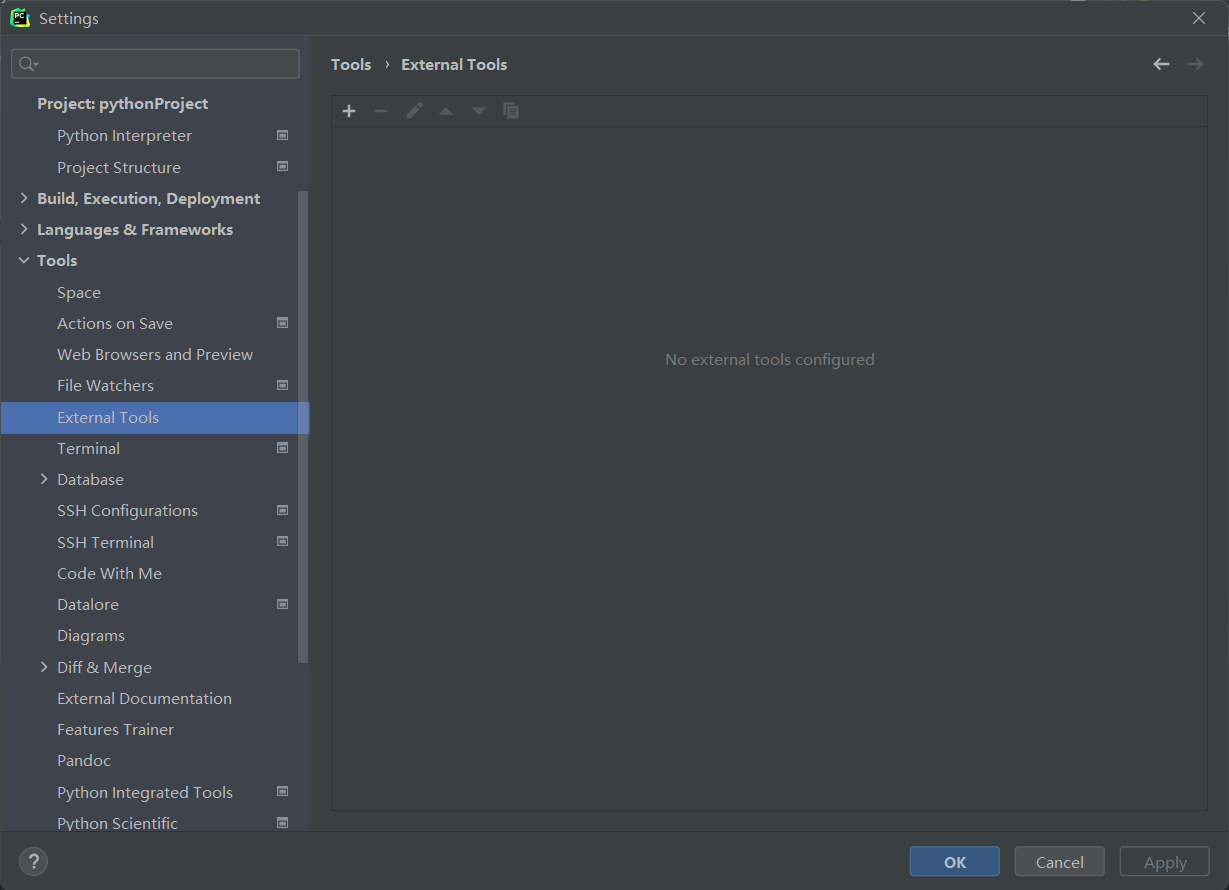Open External Documentation settings

pyautogui.click(x=144, y=698)
